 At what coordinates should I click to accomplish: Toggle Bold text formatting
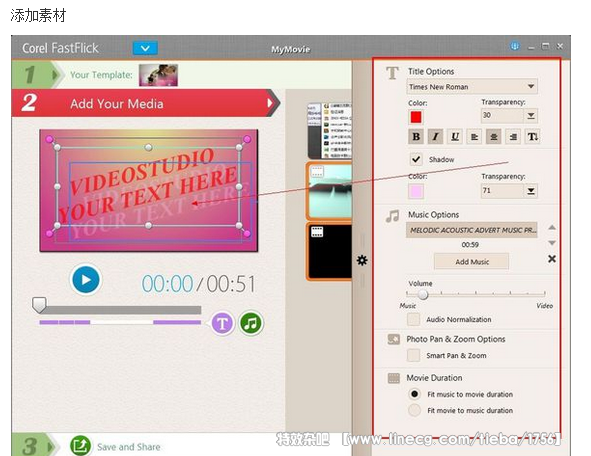(x=416, y=136)
